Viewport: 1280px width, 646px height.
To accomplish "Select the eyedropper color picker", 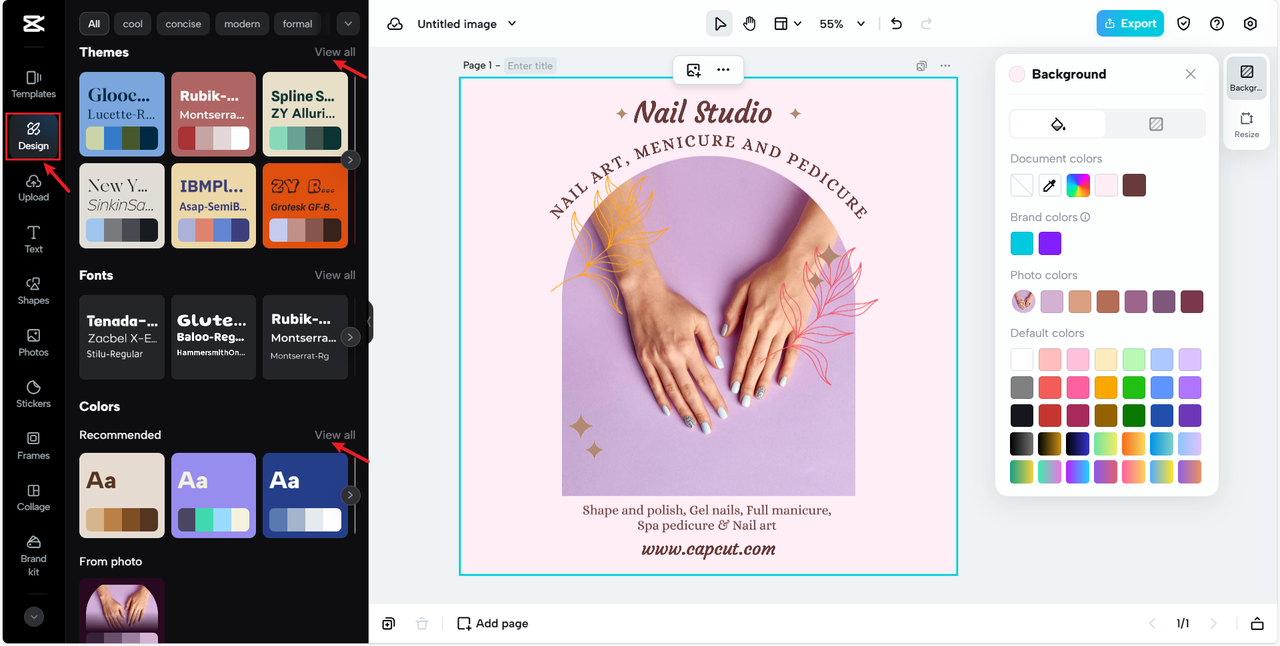I will click(1050, 185).
